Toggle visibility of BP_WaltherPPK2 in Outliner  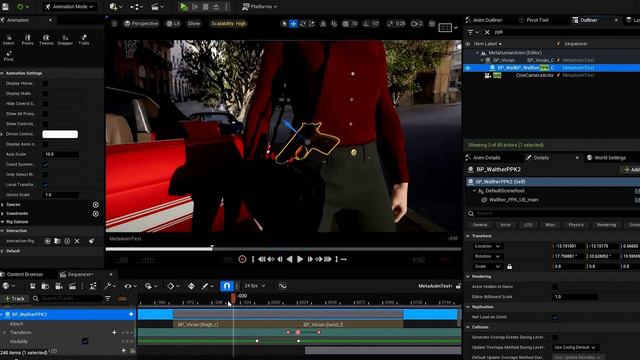pos(468,68)
